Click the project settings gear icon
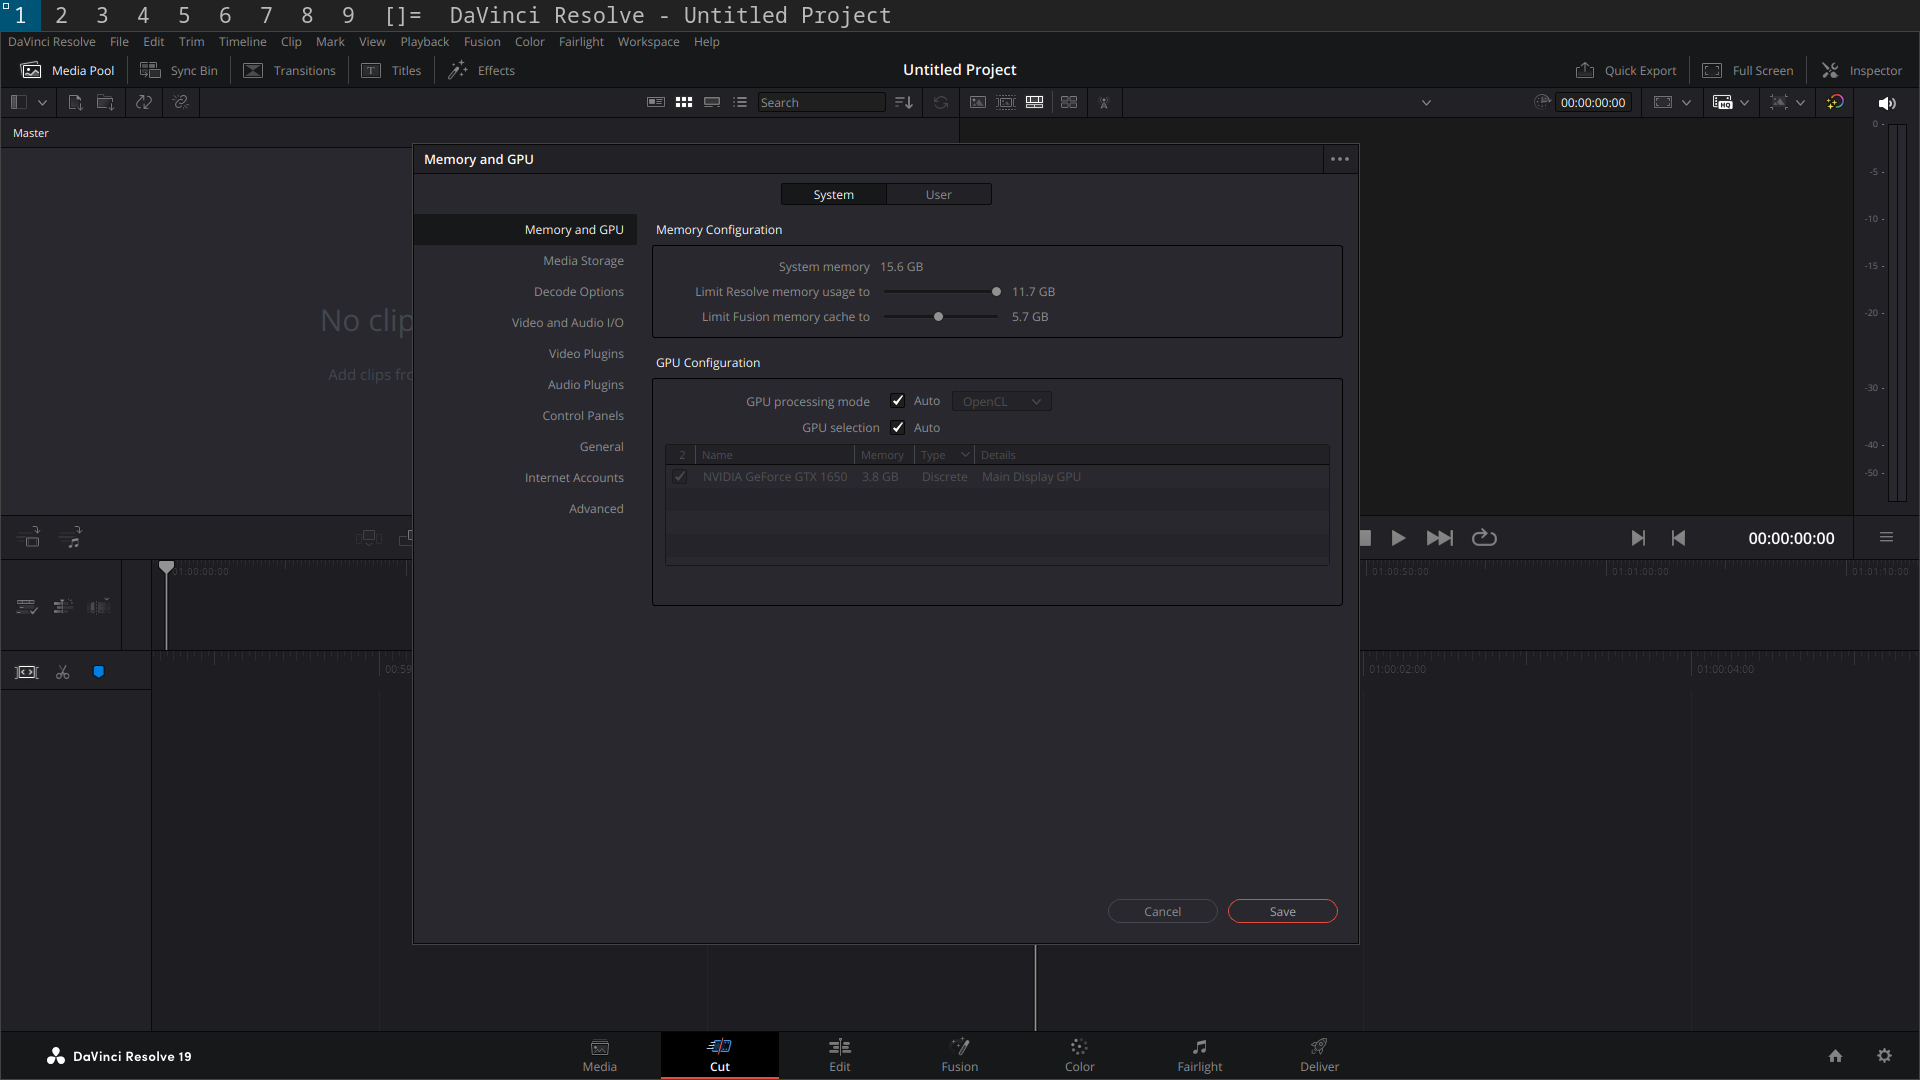1920x1080 pixels. 1884,1056
